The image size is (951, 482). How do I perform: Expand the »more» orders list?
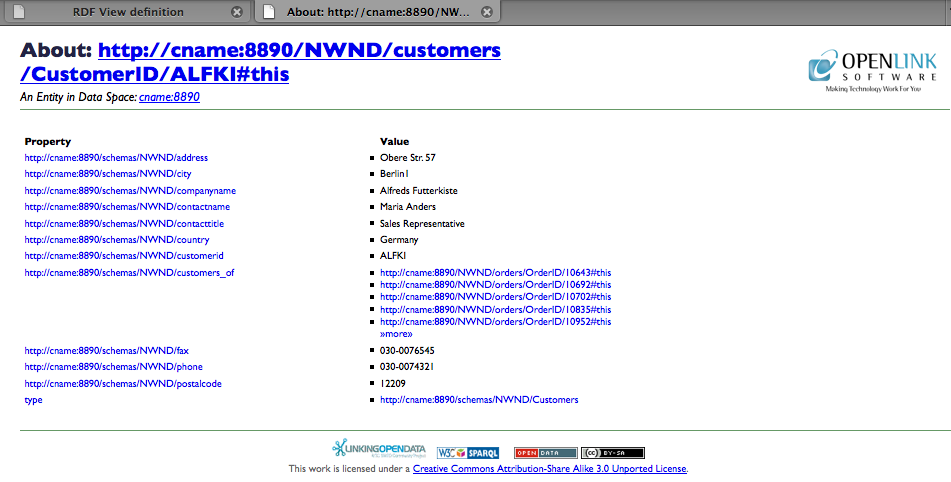[396, 334]
